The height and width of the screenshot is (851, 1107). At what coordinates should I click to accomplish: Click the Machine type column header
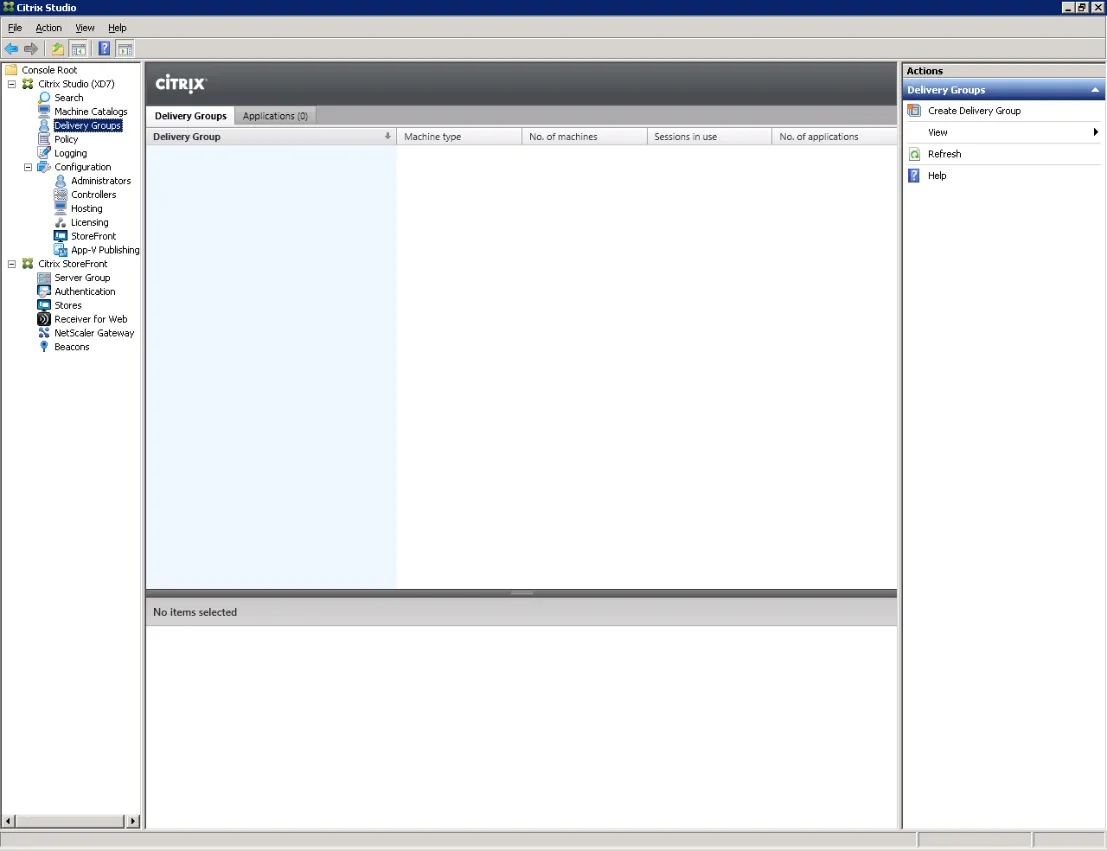point(459,136)
